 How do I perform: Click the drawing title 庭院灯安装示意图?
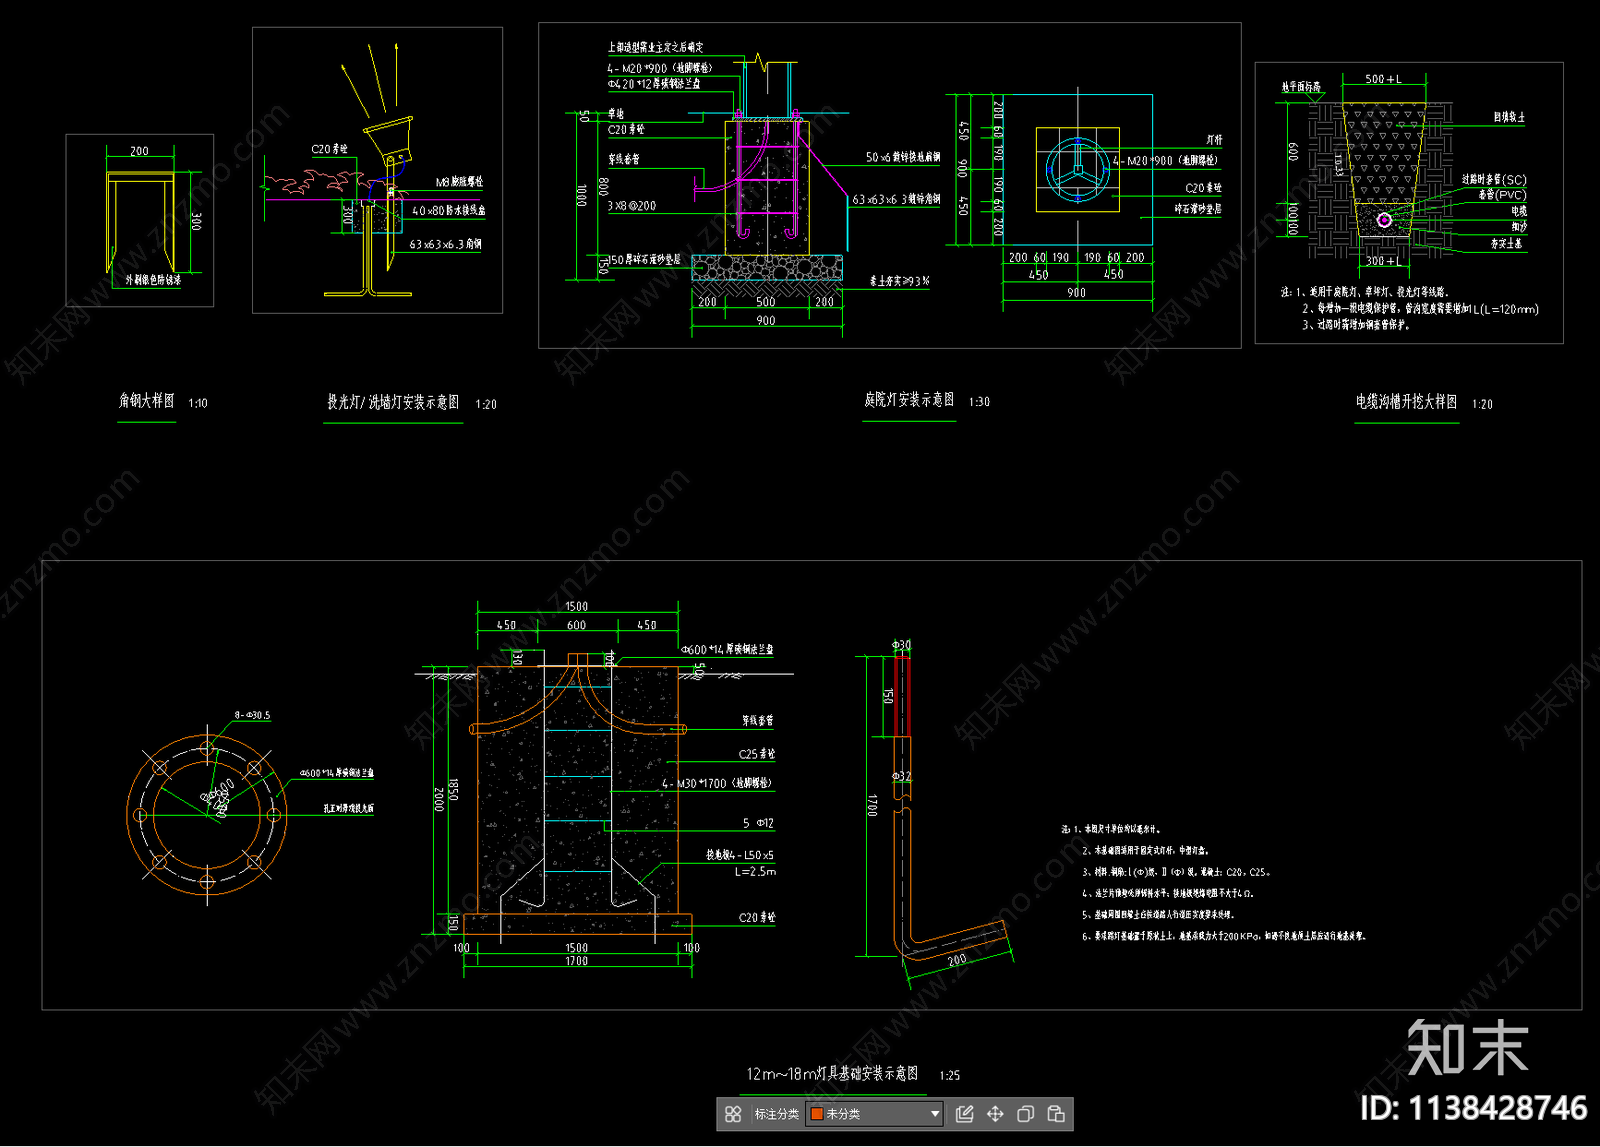(909, 400)
